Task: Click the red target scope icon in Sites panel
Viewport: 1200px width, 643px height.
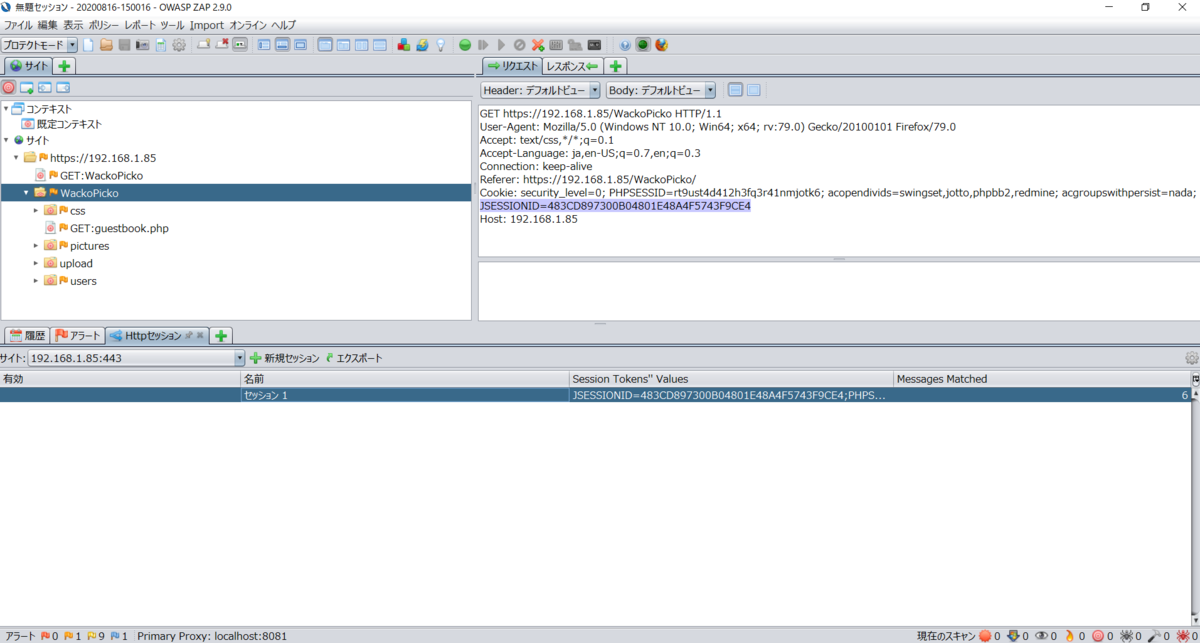Action: pos(9,88)
